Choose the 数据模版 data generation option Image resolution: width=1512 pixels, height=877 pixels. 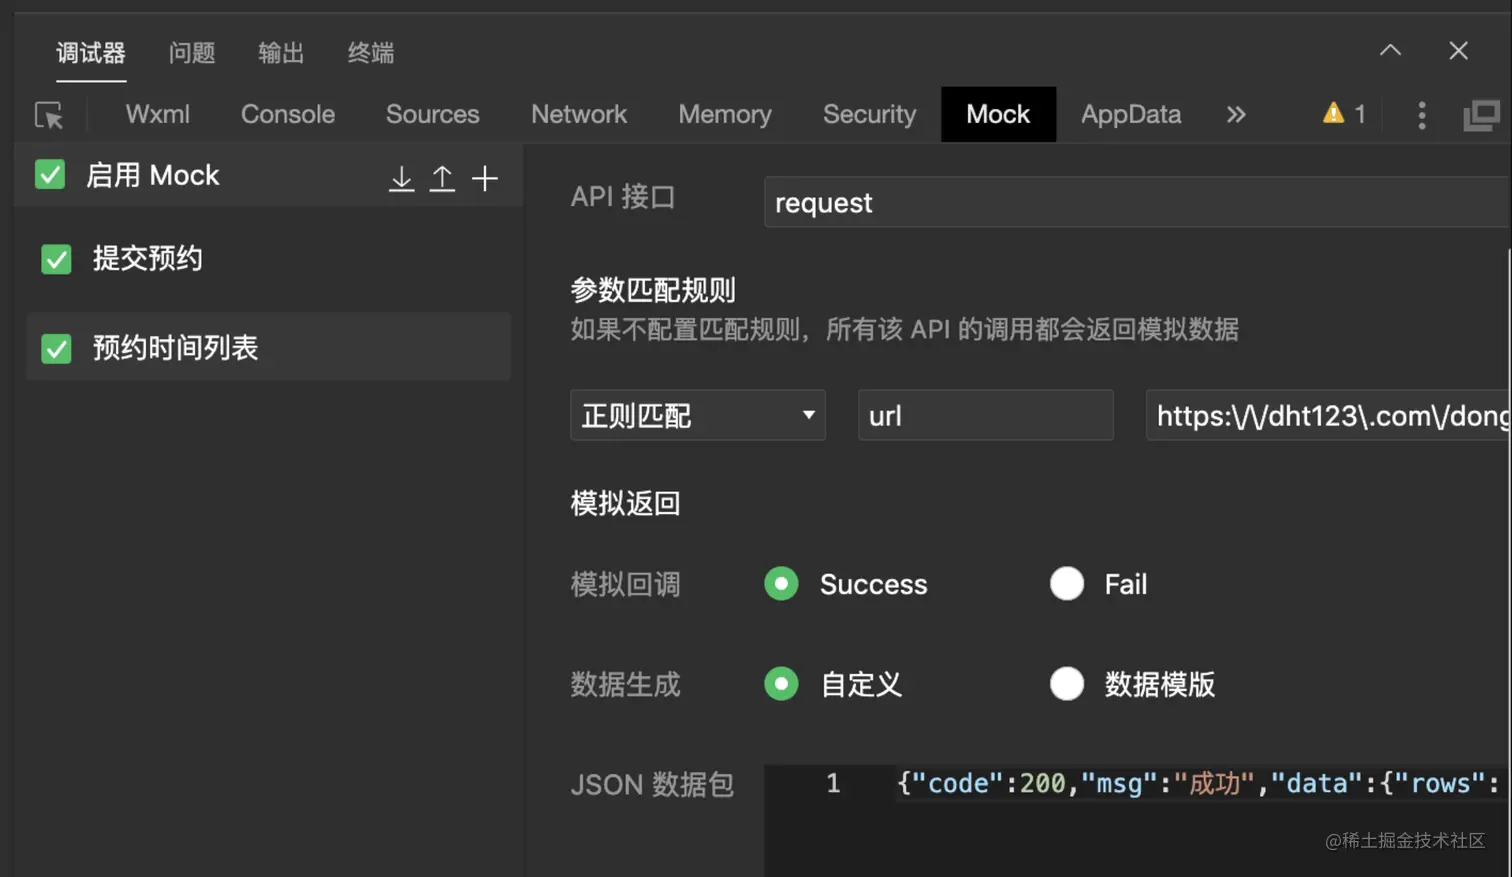(1067, 684)
